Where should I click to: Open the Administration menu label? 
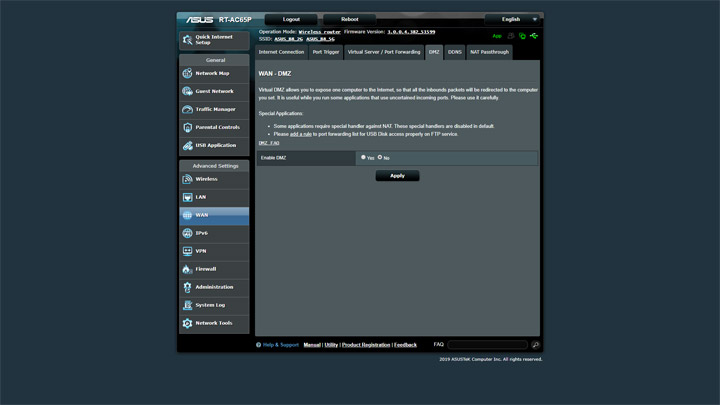(x=214, y=287)
